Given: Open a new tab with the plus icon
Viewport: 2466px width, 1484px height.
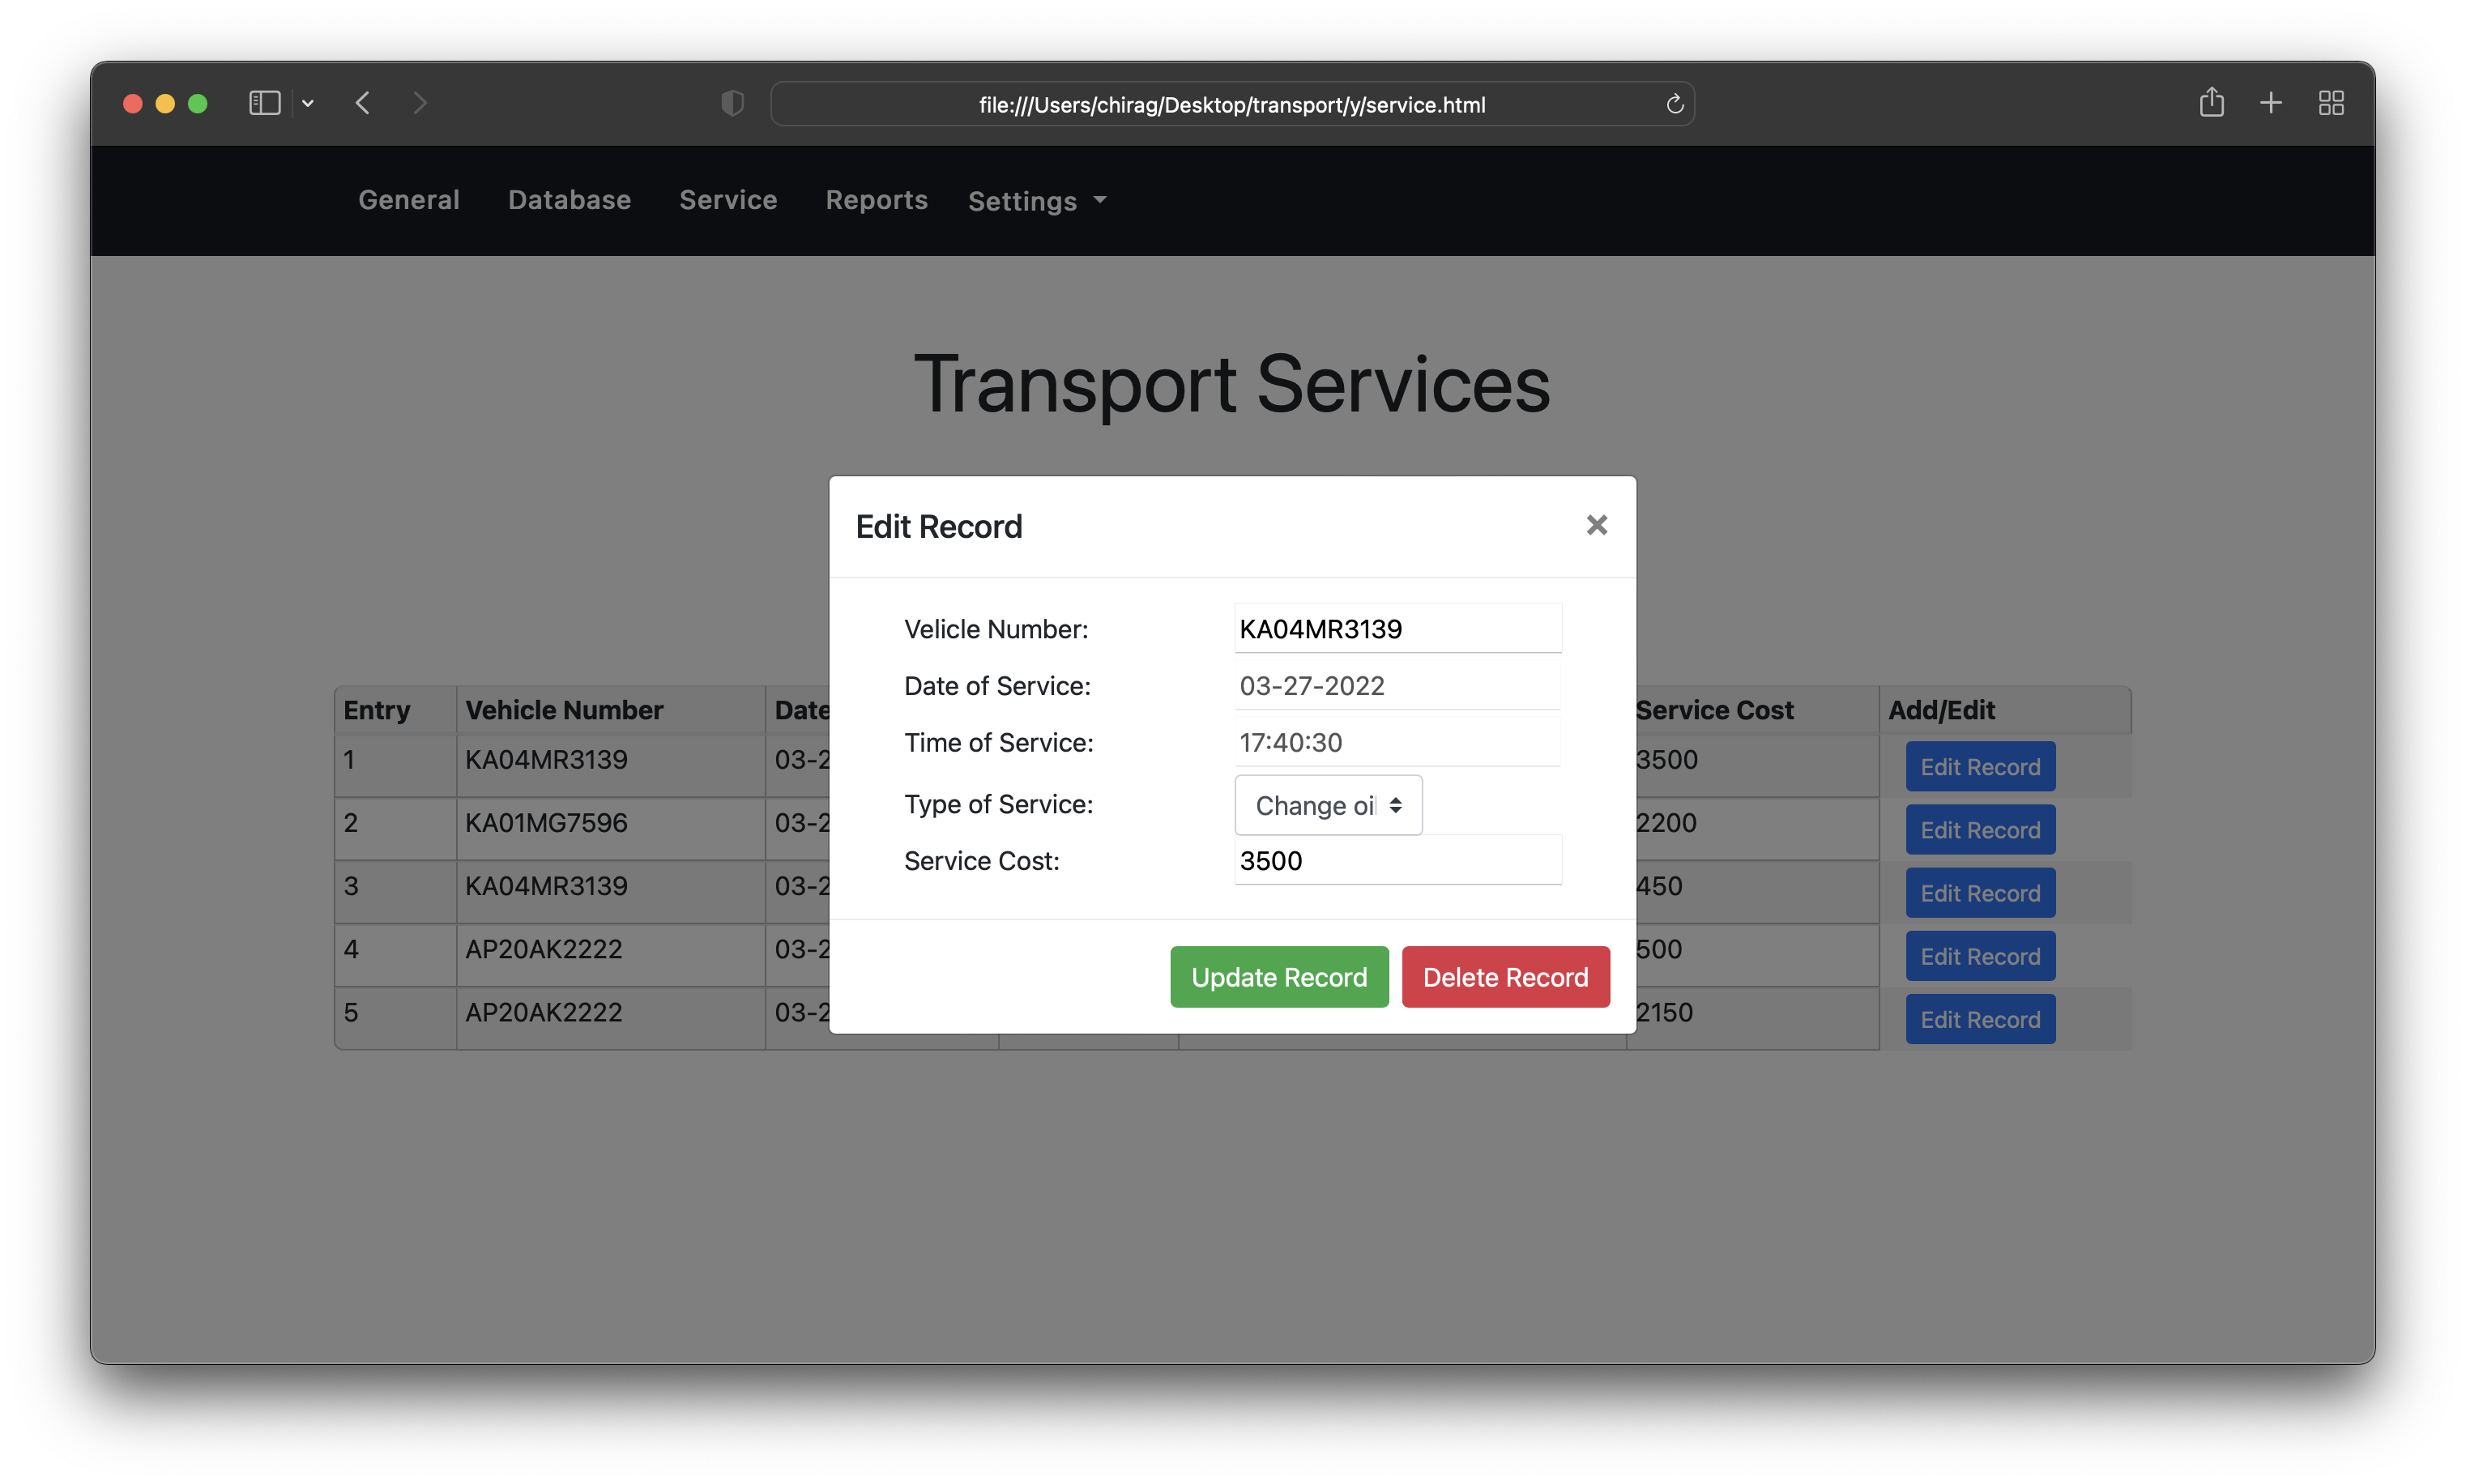Looking at the screenshot, I should (2270, 103).
